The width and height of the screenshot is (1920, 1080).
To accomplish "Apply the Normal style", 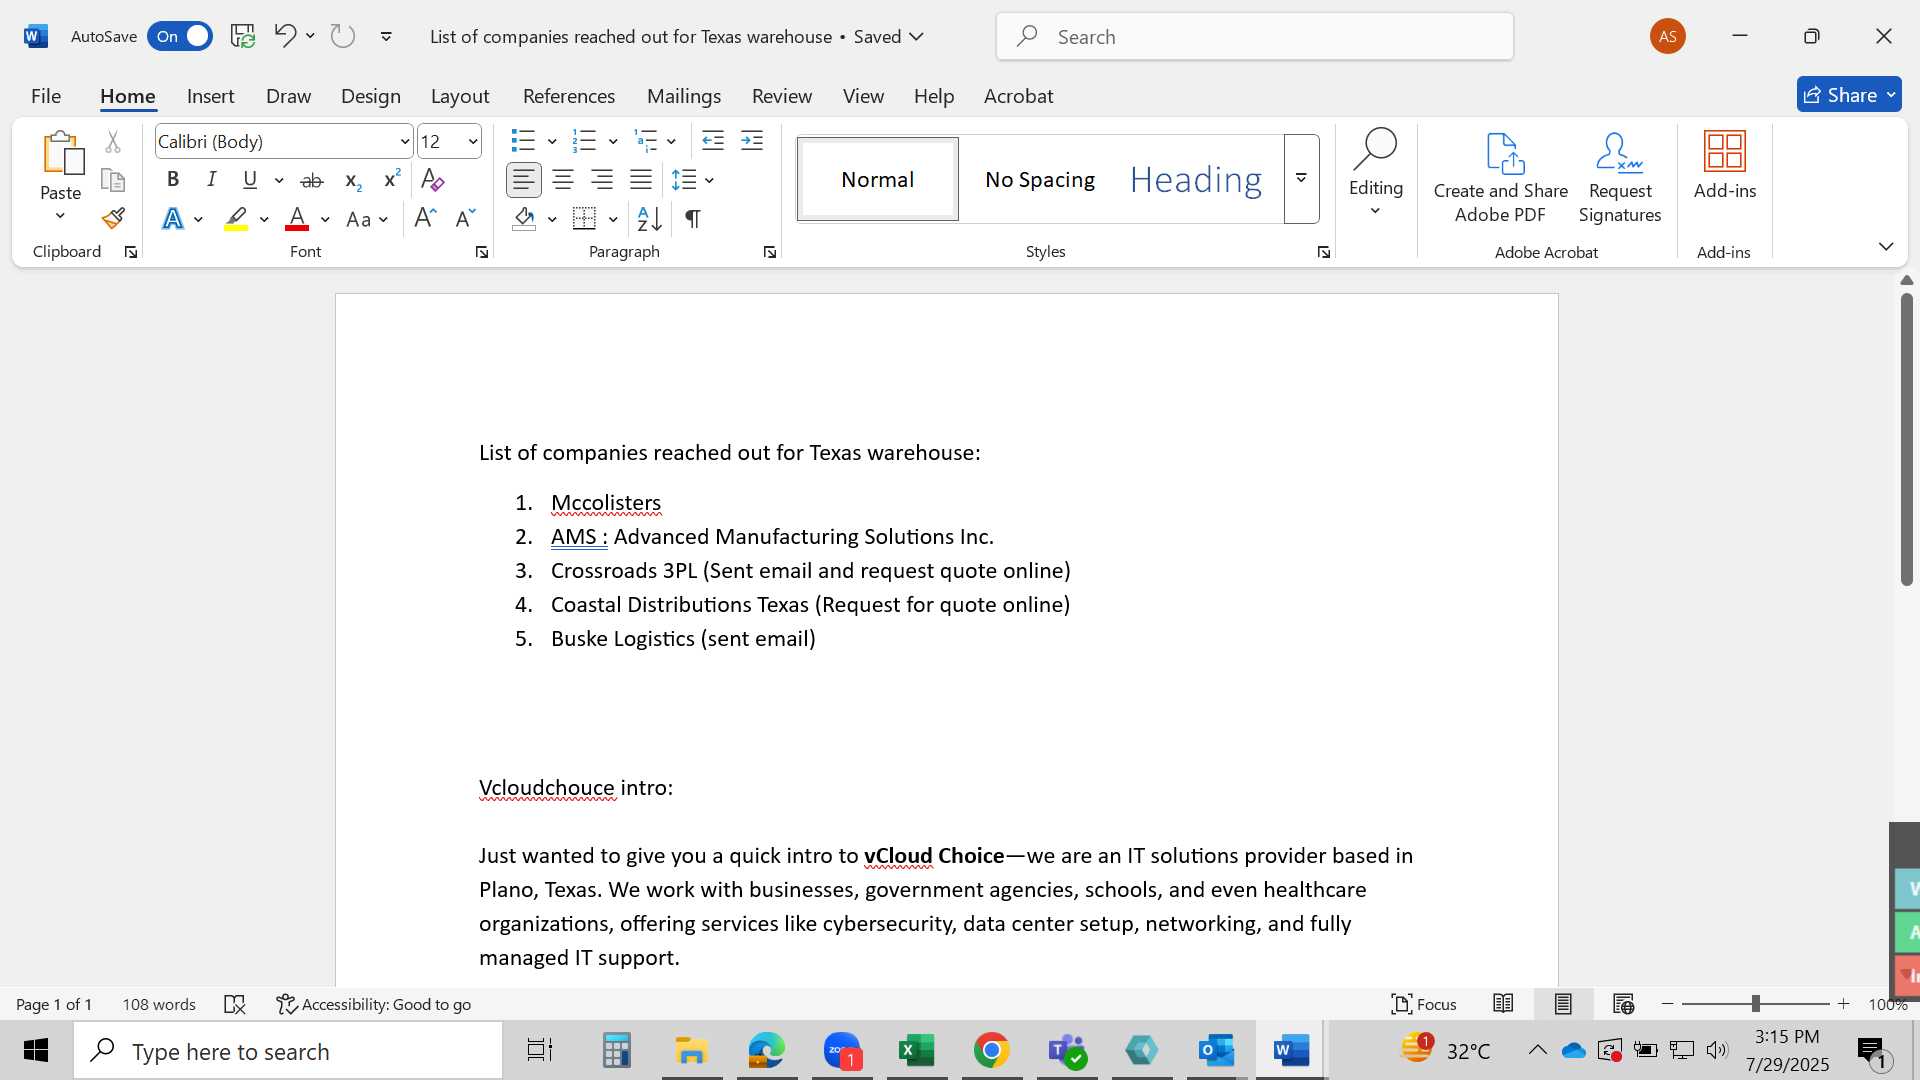I will coord(877,179).
